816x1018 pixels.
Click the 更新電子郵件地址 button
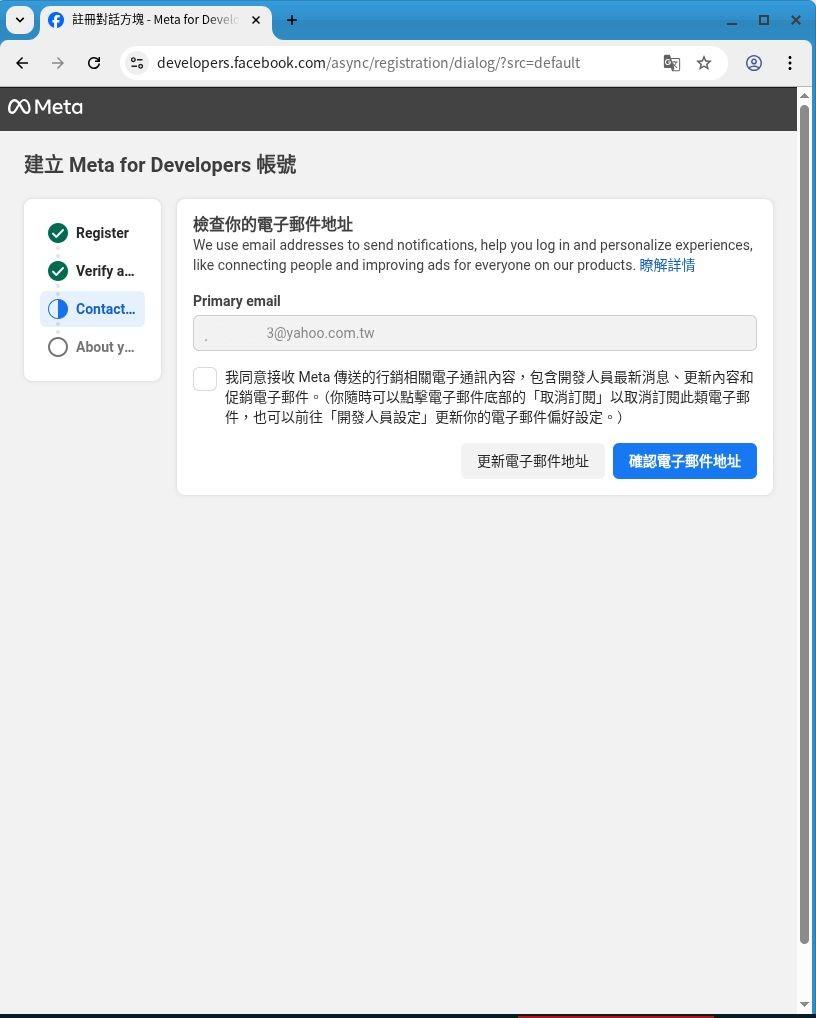tap(532, 461)
